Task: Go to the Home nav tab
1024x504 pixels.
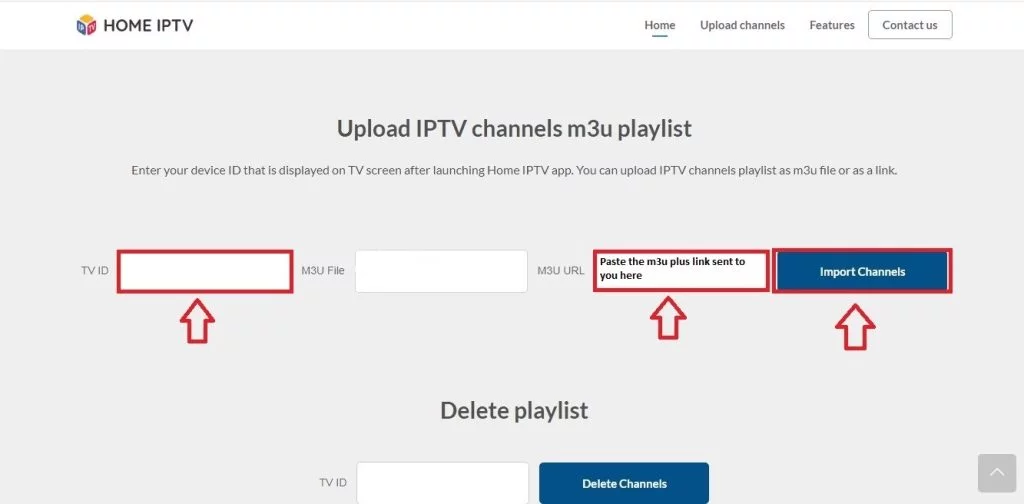Action: (x=659, y=25)
